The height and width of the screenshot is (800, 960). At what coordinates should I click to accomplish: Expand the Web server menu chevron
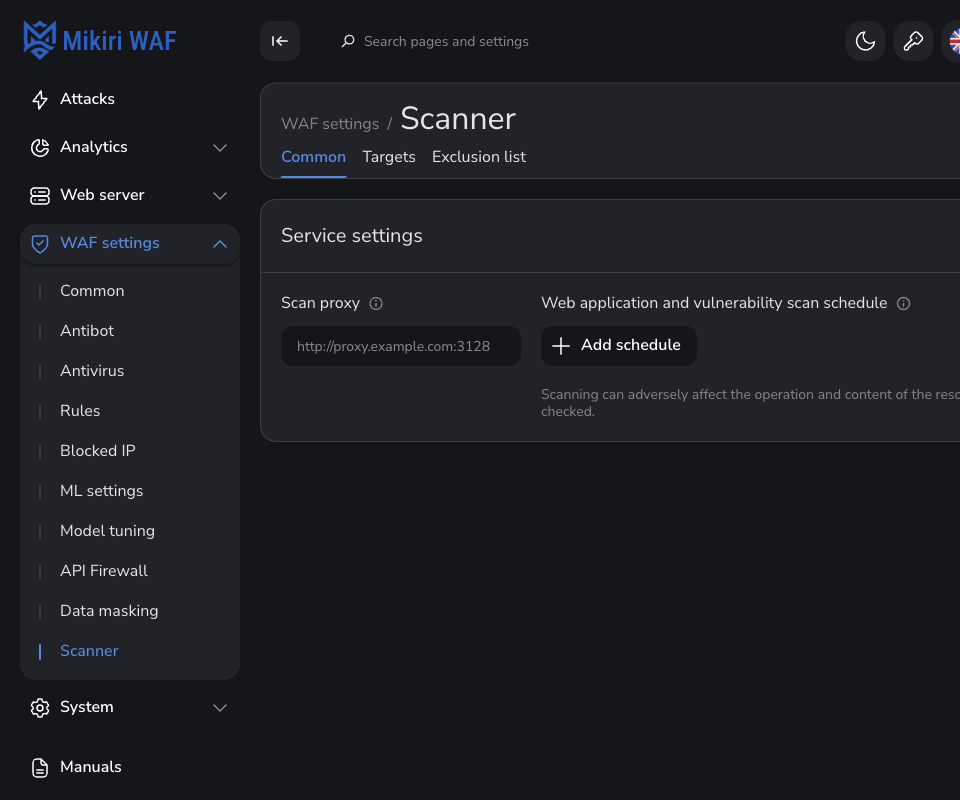220,196
